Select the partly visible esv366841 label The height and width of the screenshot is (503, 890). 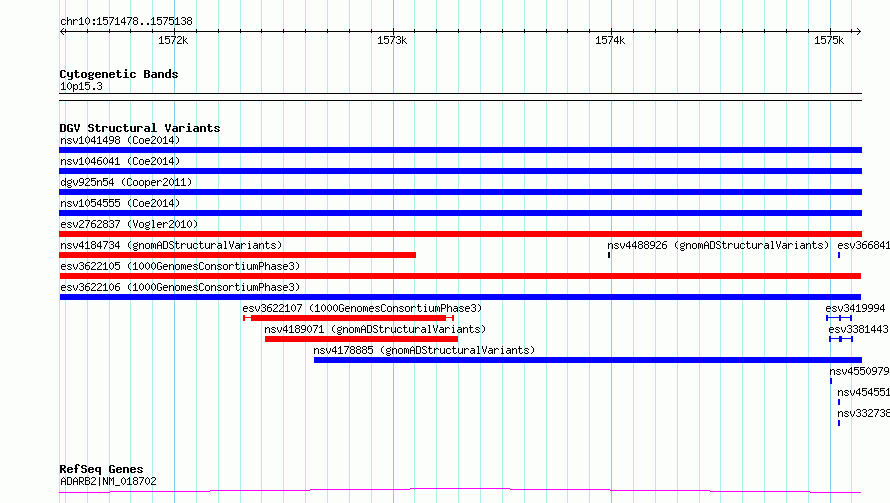[863, 245]
